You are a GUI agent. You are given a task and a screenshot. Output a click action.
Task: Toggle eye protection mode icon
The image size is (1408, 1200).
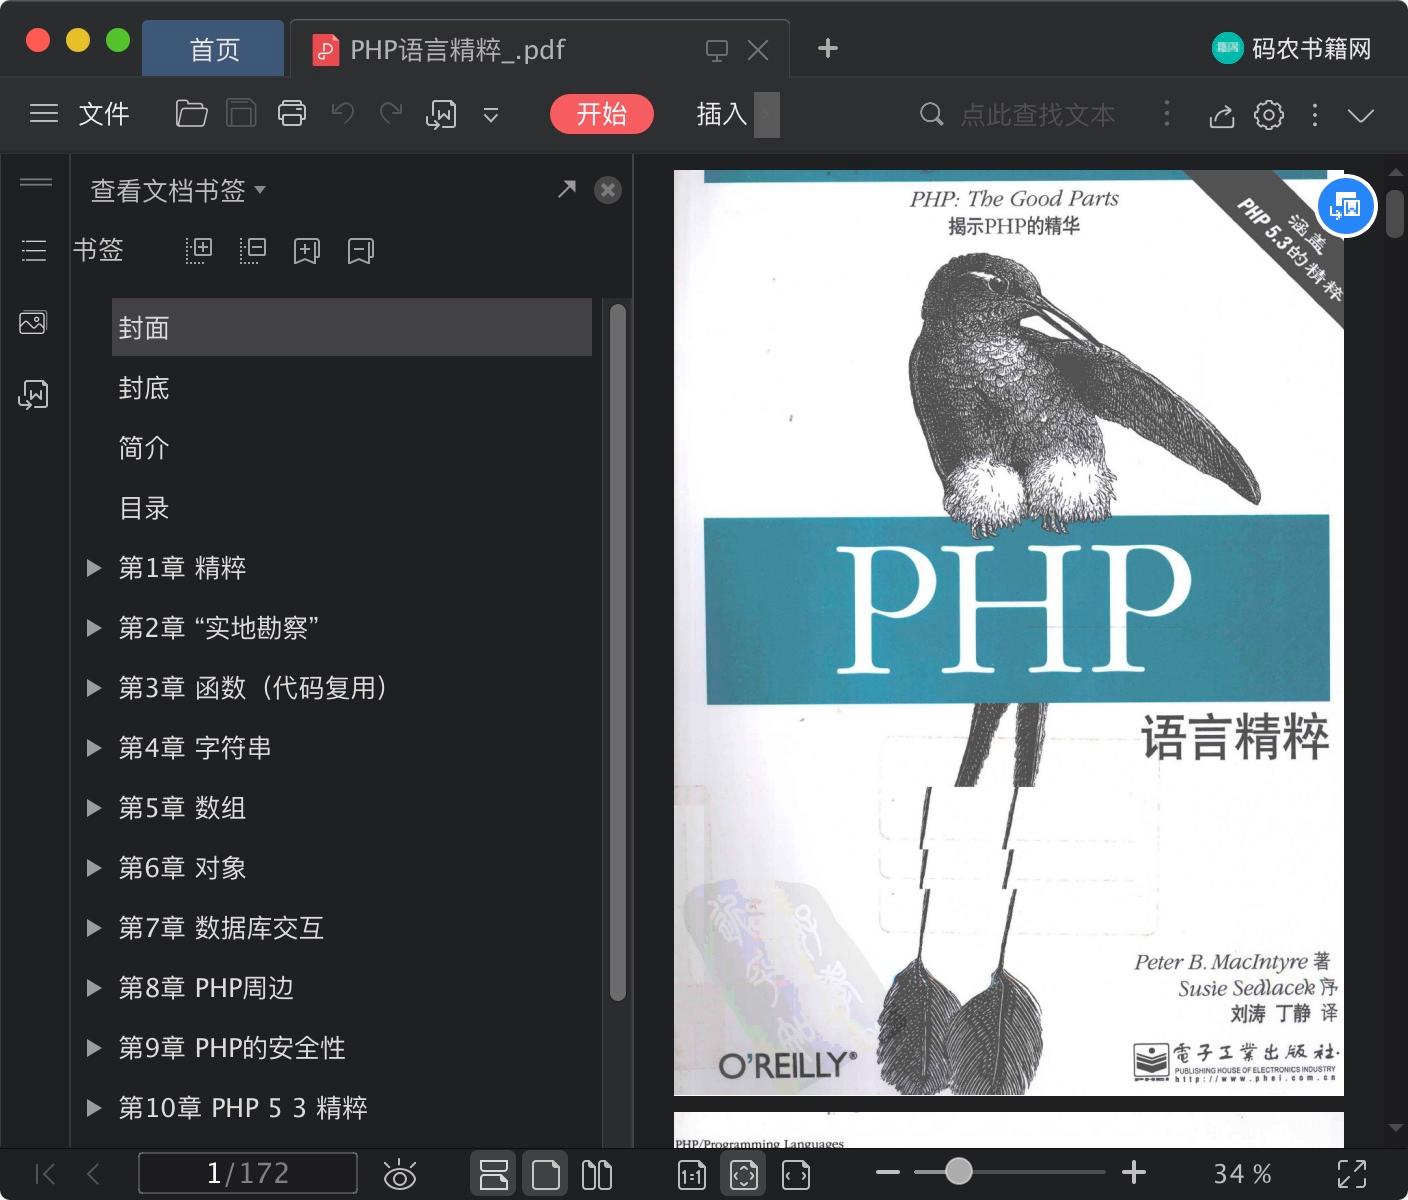(399, 1175)
